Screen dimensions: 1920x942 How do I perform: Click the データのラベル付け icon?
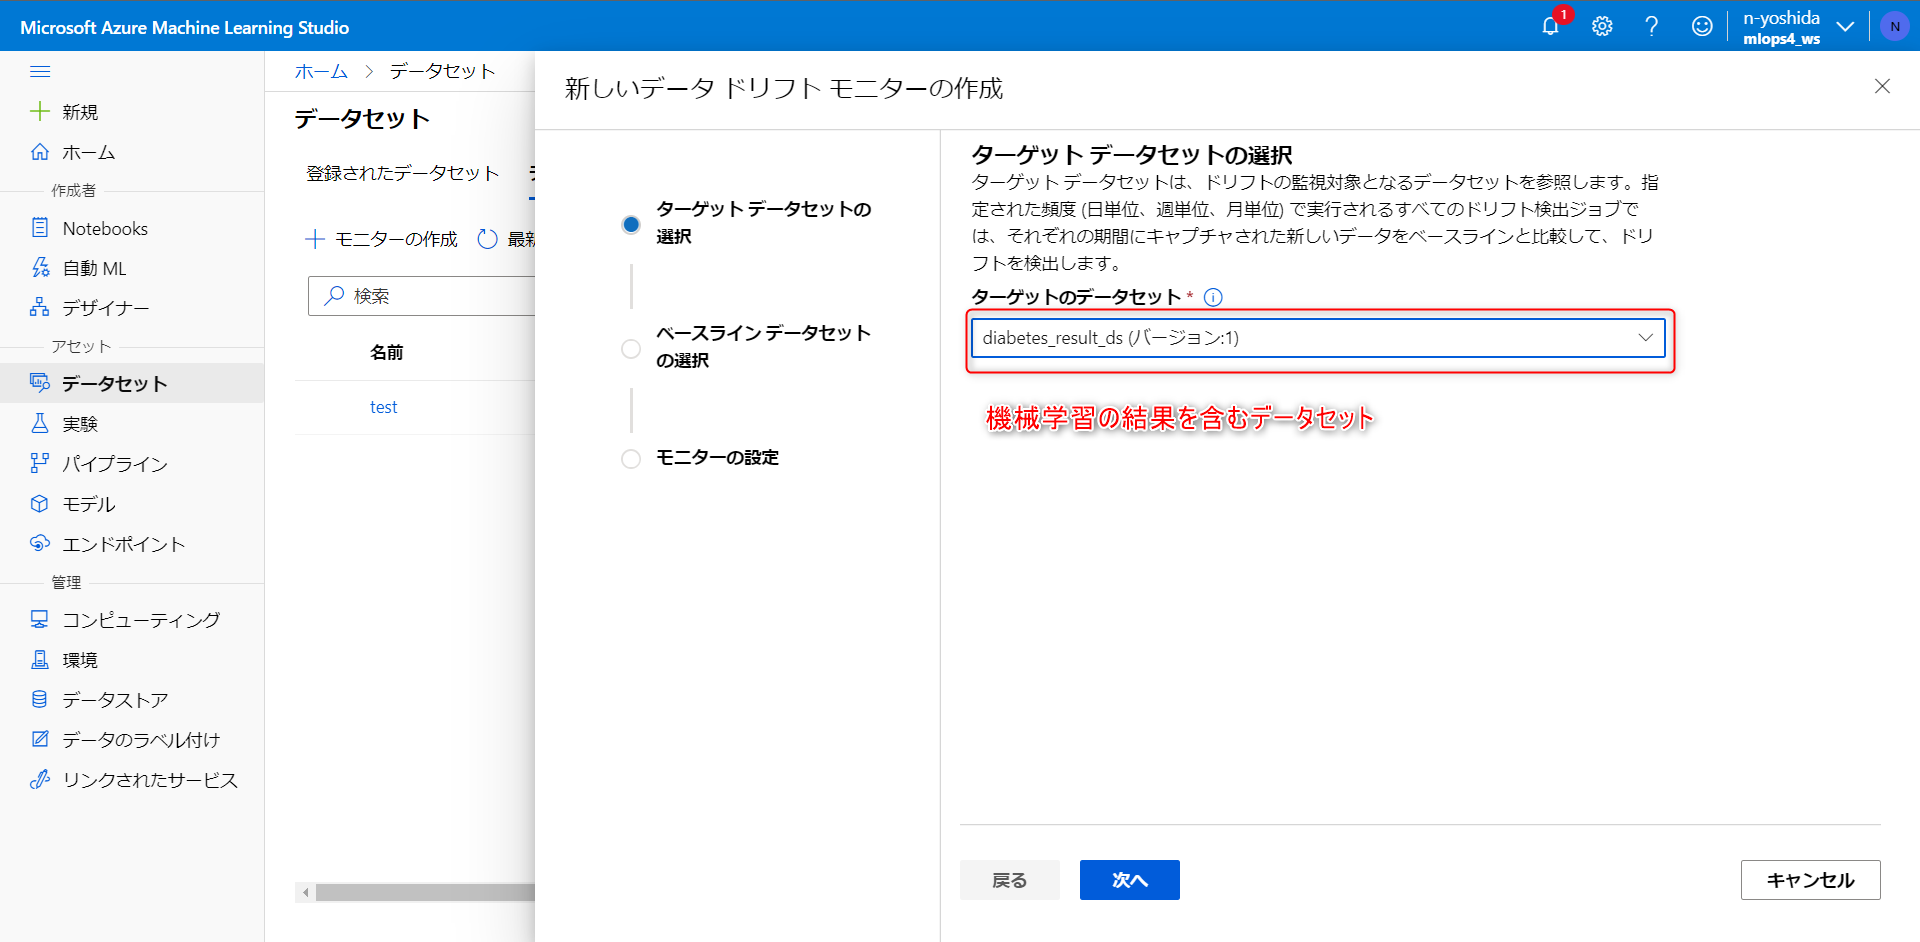click(x=40, y=739)
